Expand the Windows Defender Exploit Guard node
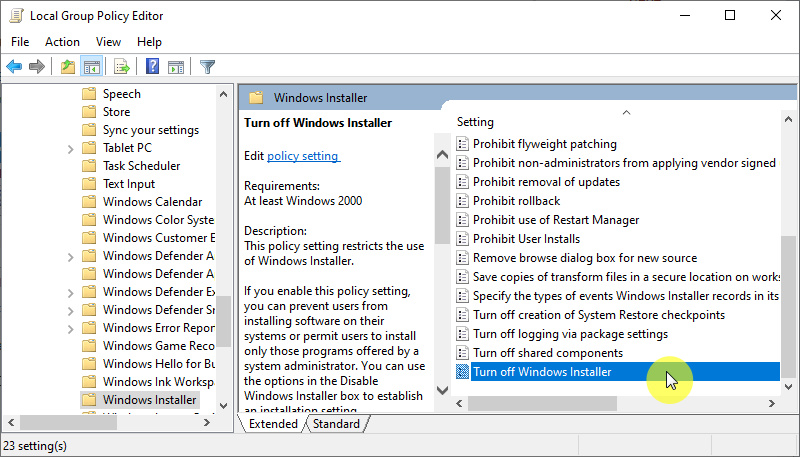 pyautogui.click(x=71, y=292)
